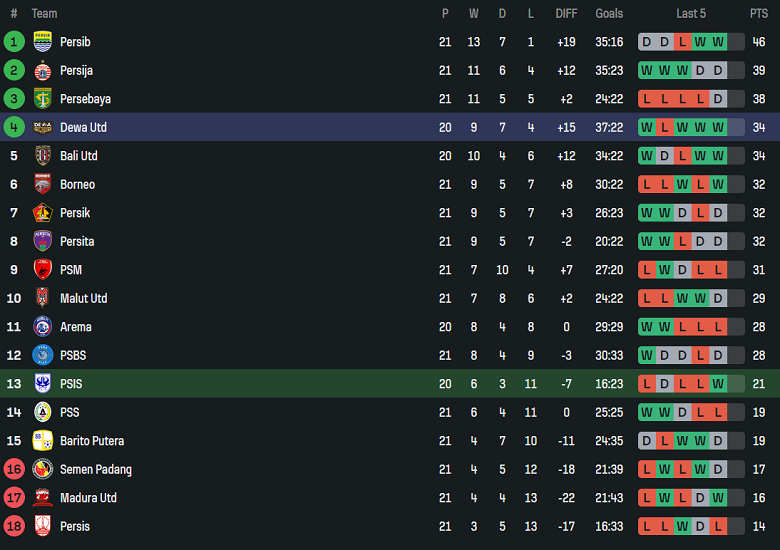
Task: Click rank 1 green position badge
Action: [x=14, y=42]
